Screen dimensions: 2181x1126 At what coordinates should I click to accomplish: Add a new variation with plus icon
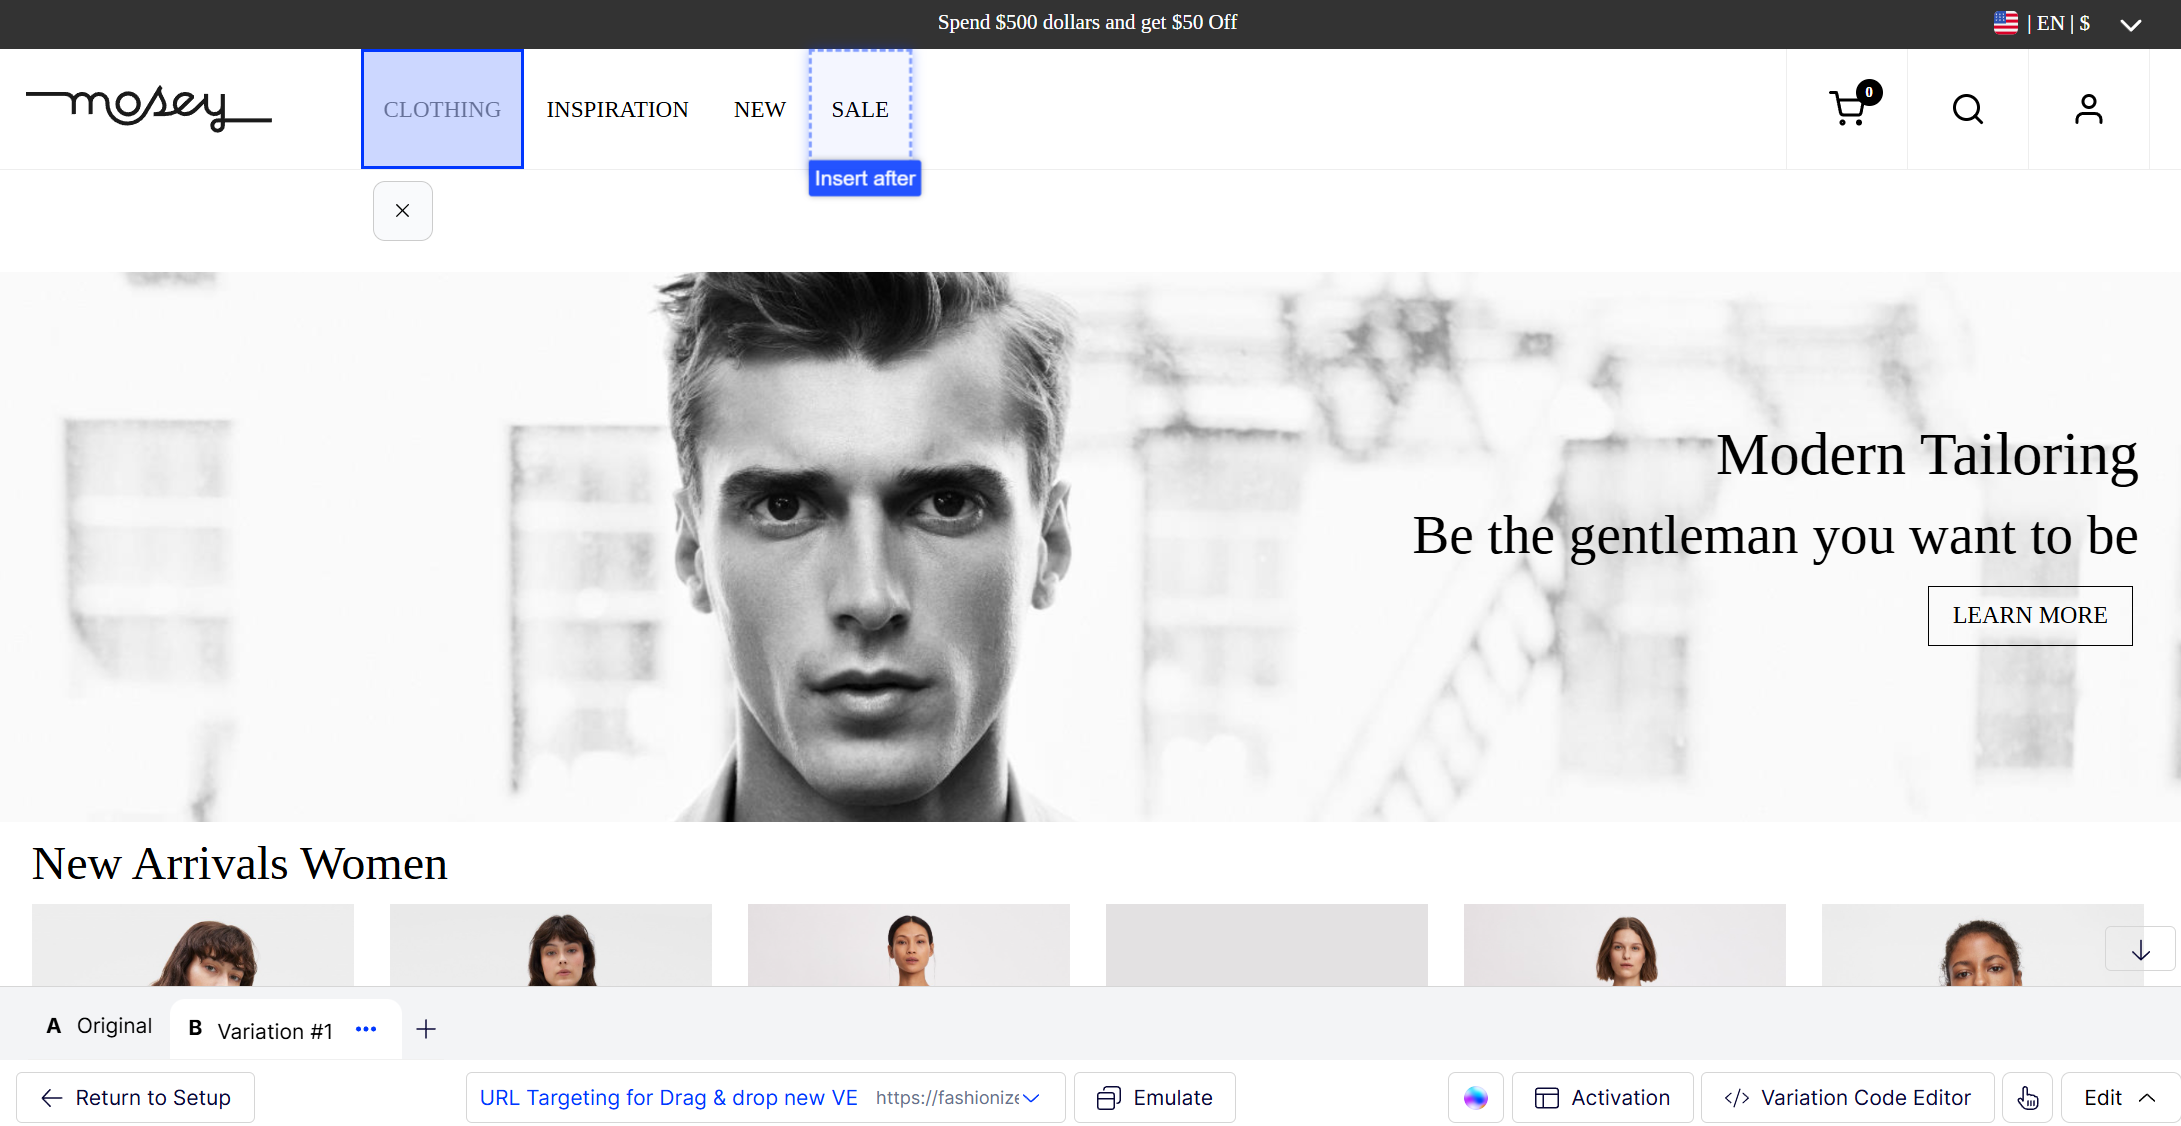point(426,1029)
